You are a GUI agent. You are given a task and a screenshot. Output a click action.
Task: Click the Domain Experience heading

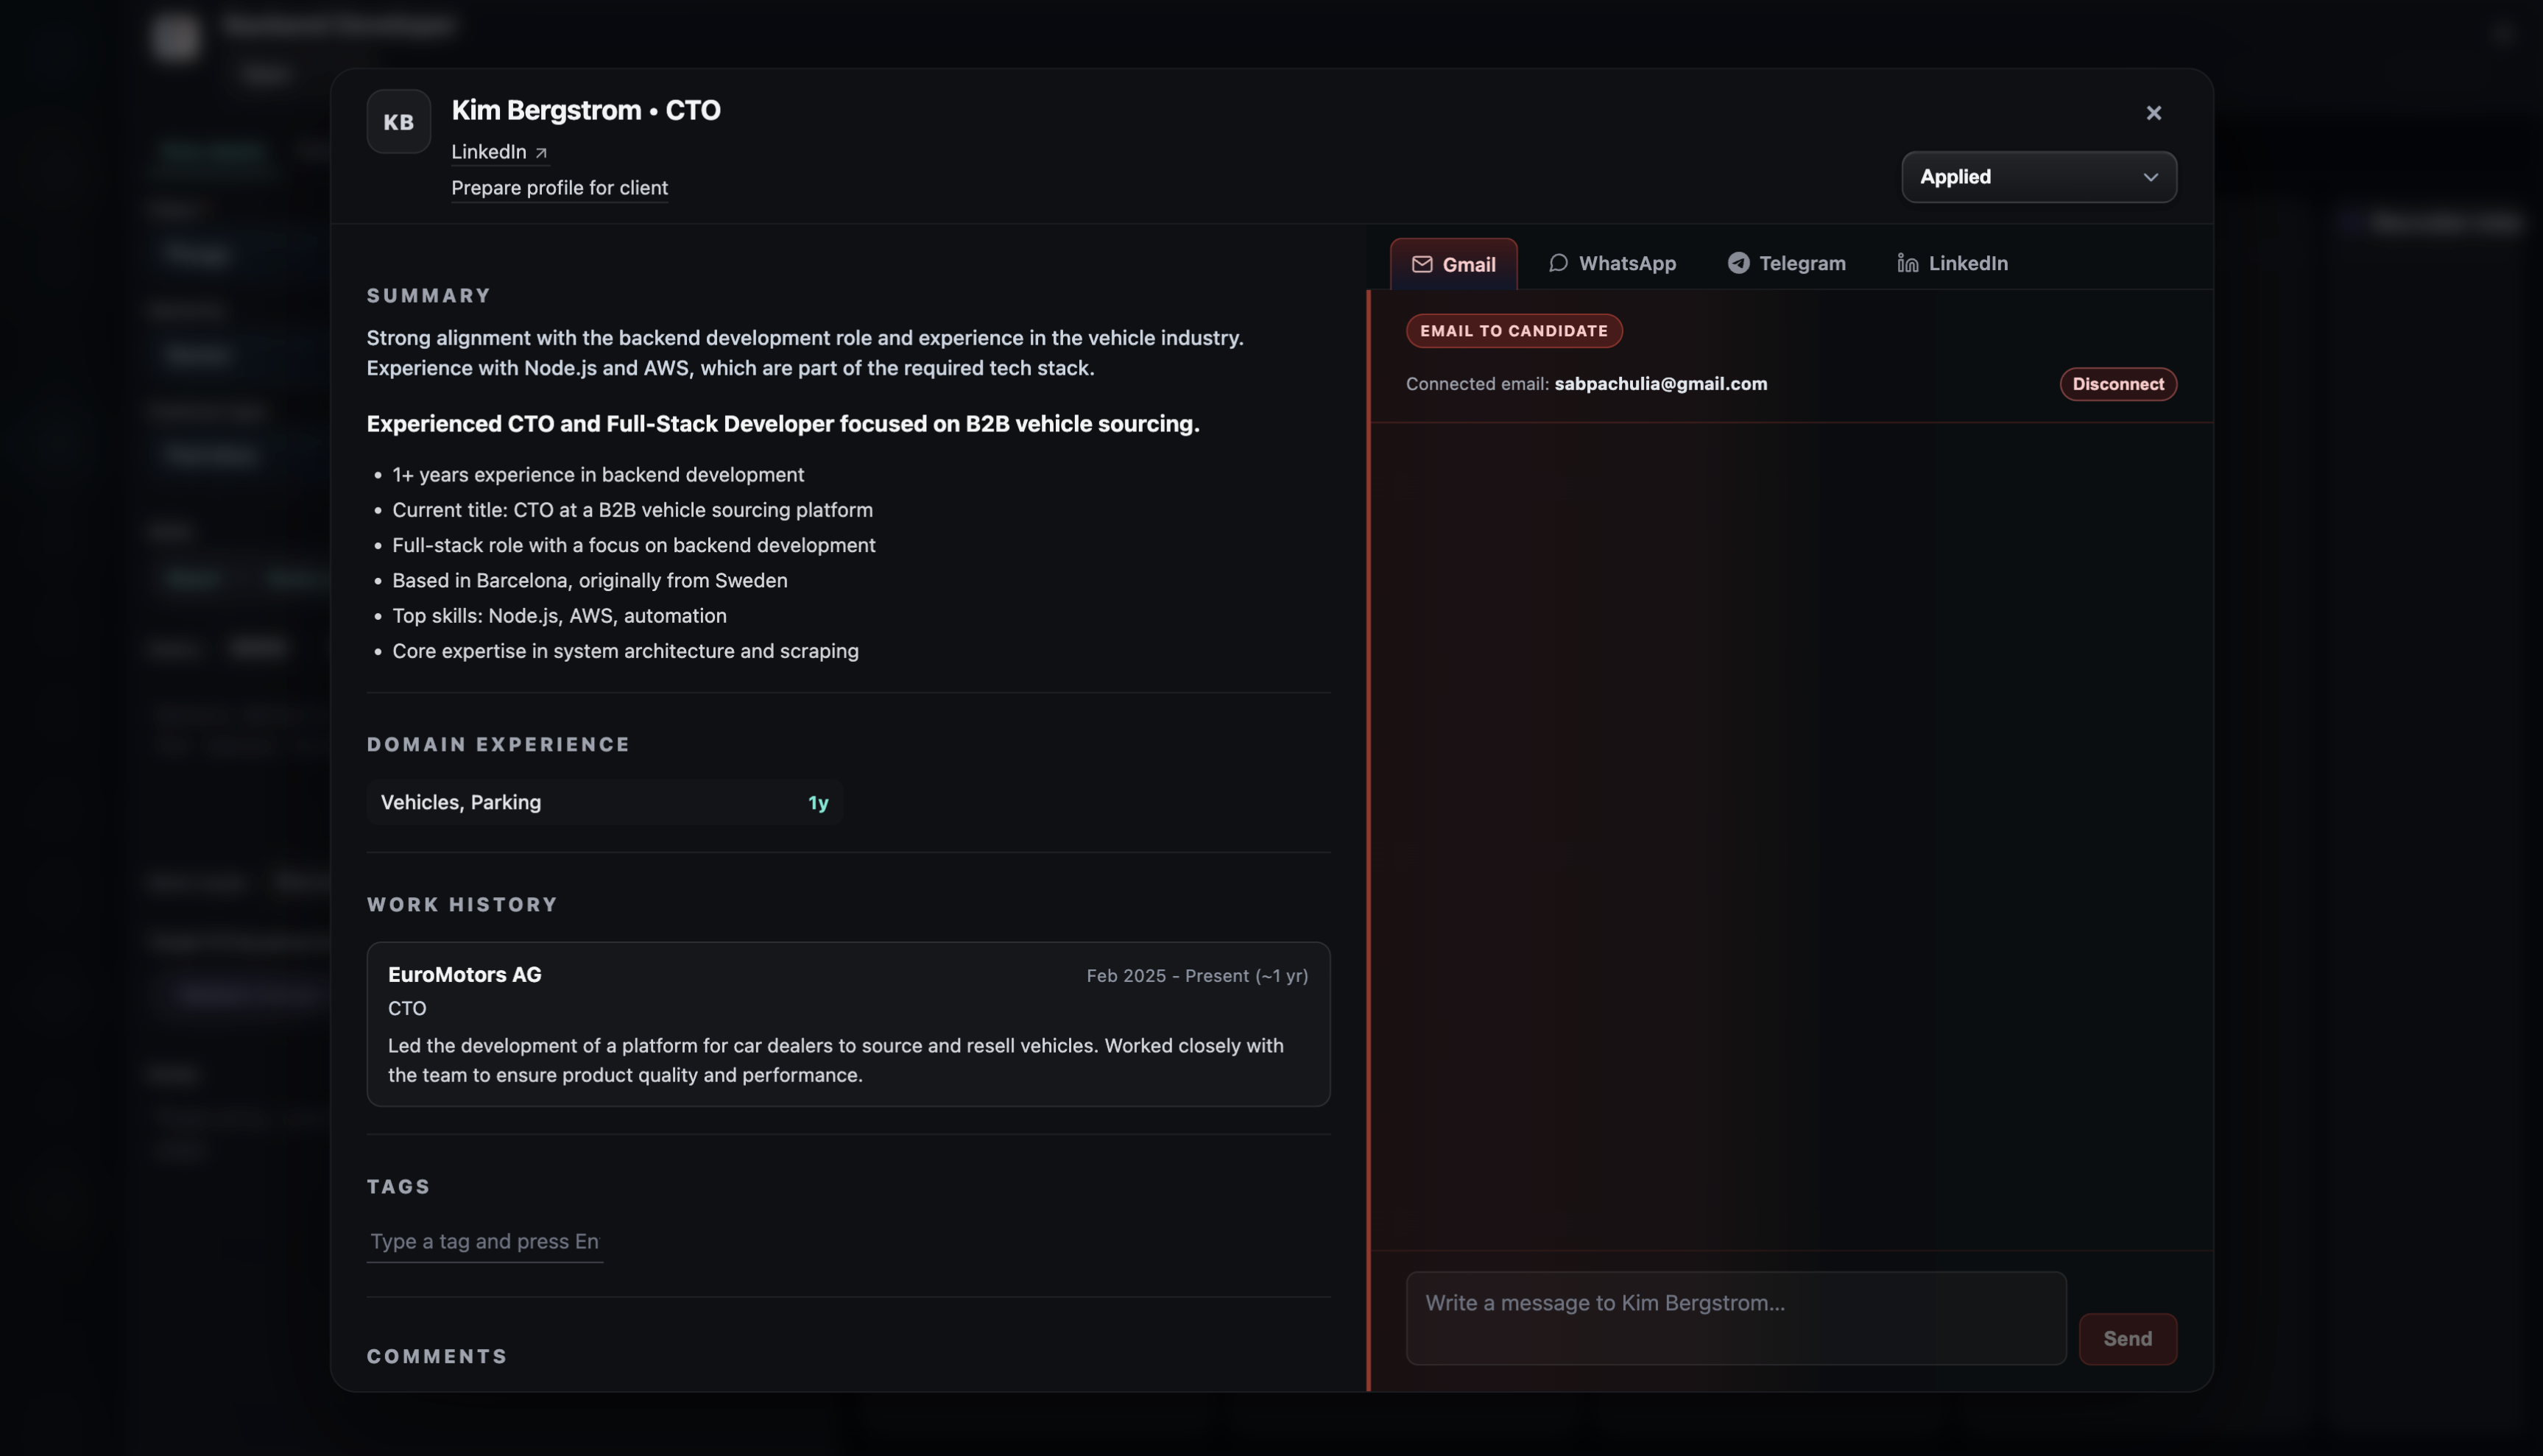[498, 745]
